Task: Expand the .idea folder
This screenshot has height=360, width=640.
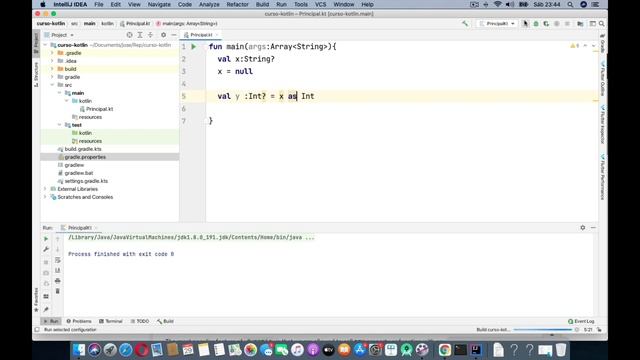Action: click(x=52, y=61)
